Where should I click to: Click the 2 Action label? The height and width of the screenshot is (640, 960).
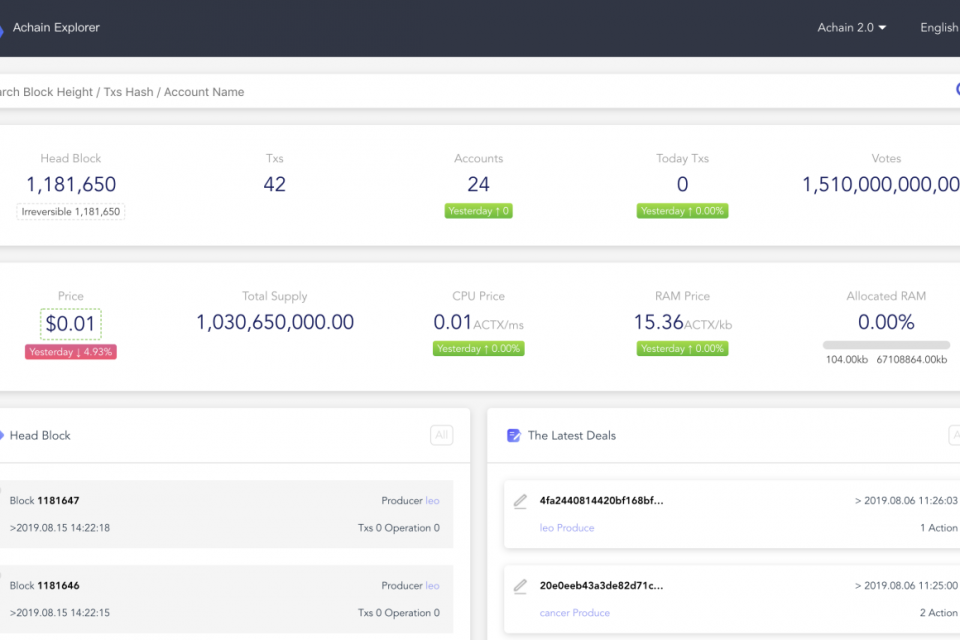[x=939, y=612]
